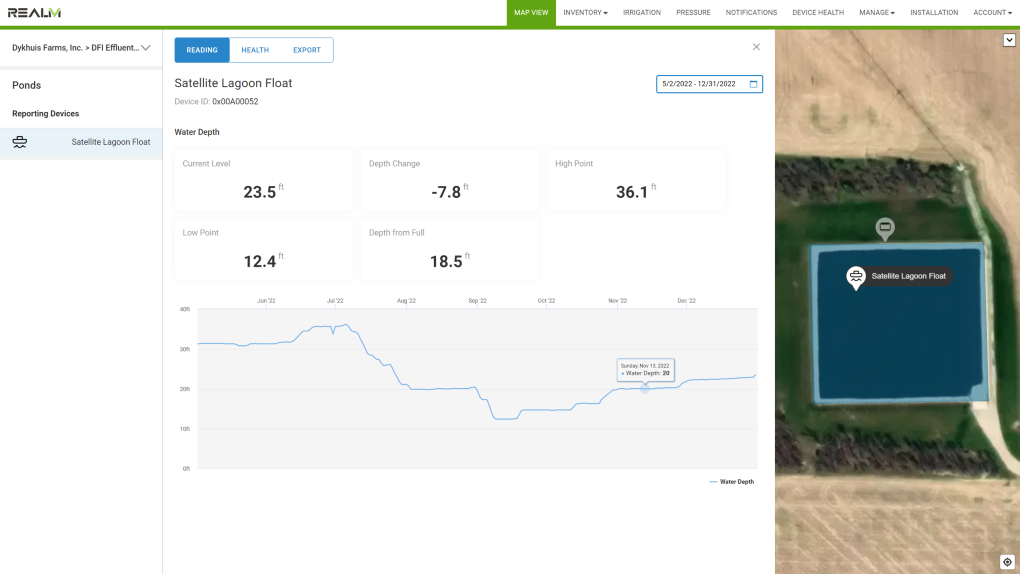Screen dimensions: 1020x574
Task: Select Satellite Lagoon Float in device list
Action: click(x=110, y=142)
